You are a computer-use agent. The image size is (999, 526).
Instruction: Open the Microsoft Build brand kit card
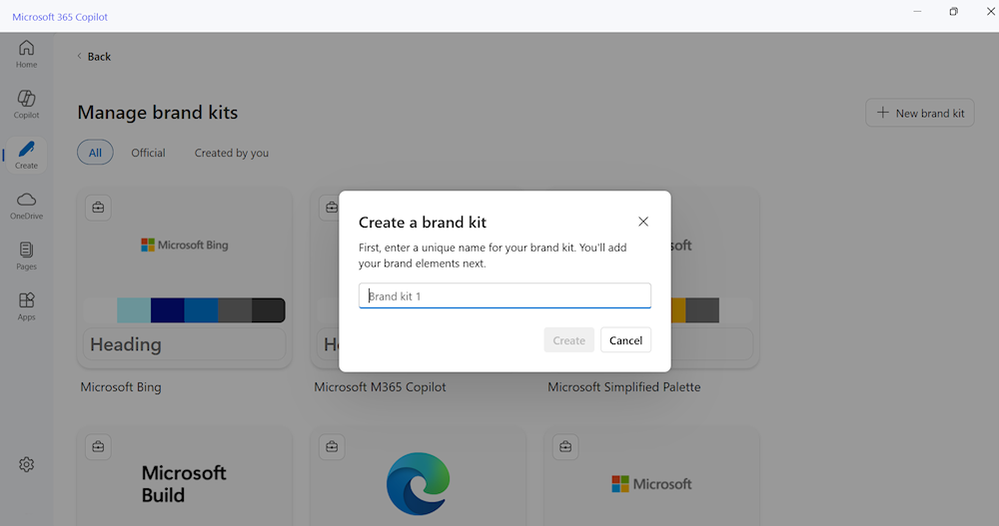(184, 476)
